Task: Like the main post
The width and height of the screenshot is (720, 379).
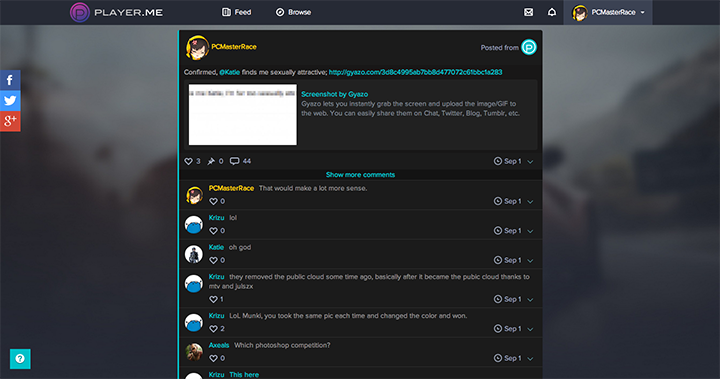Action: click(188, 161)
